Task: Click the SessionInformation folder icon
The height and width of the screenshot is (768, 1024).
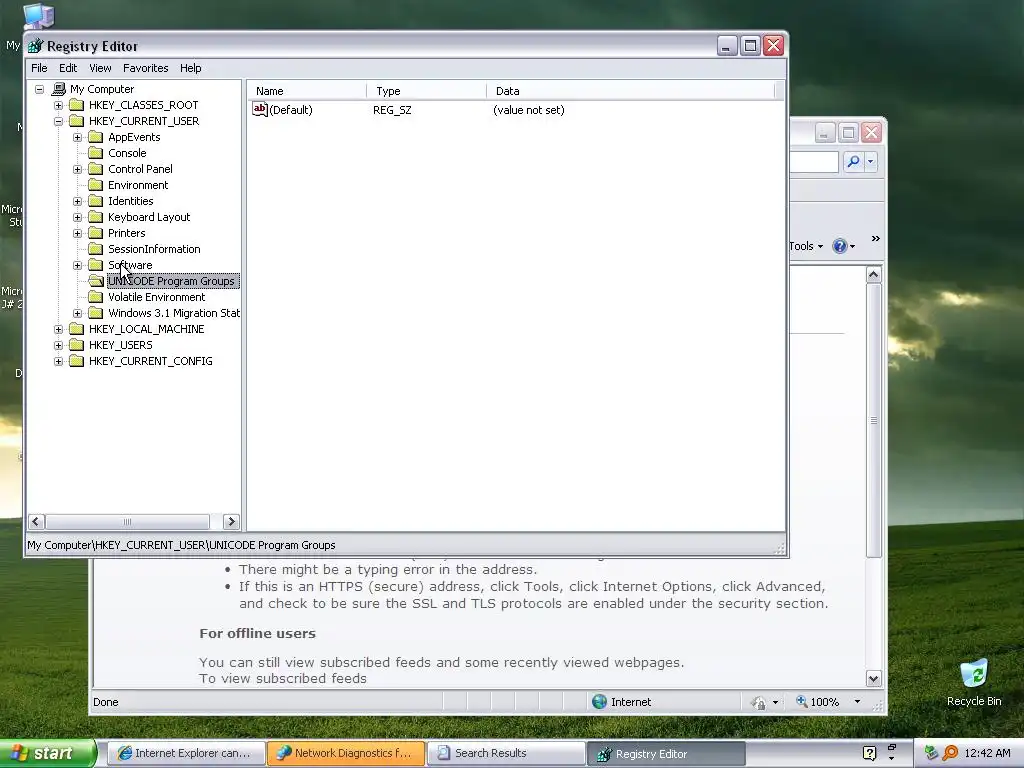Action: tap(96, 249)
